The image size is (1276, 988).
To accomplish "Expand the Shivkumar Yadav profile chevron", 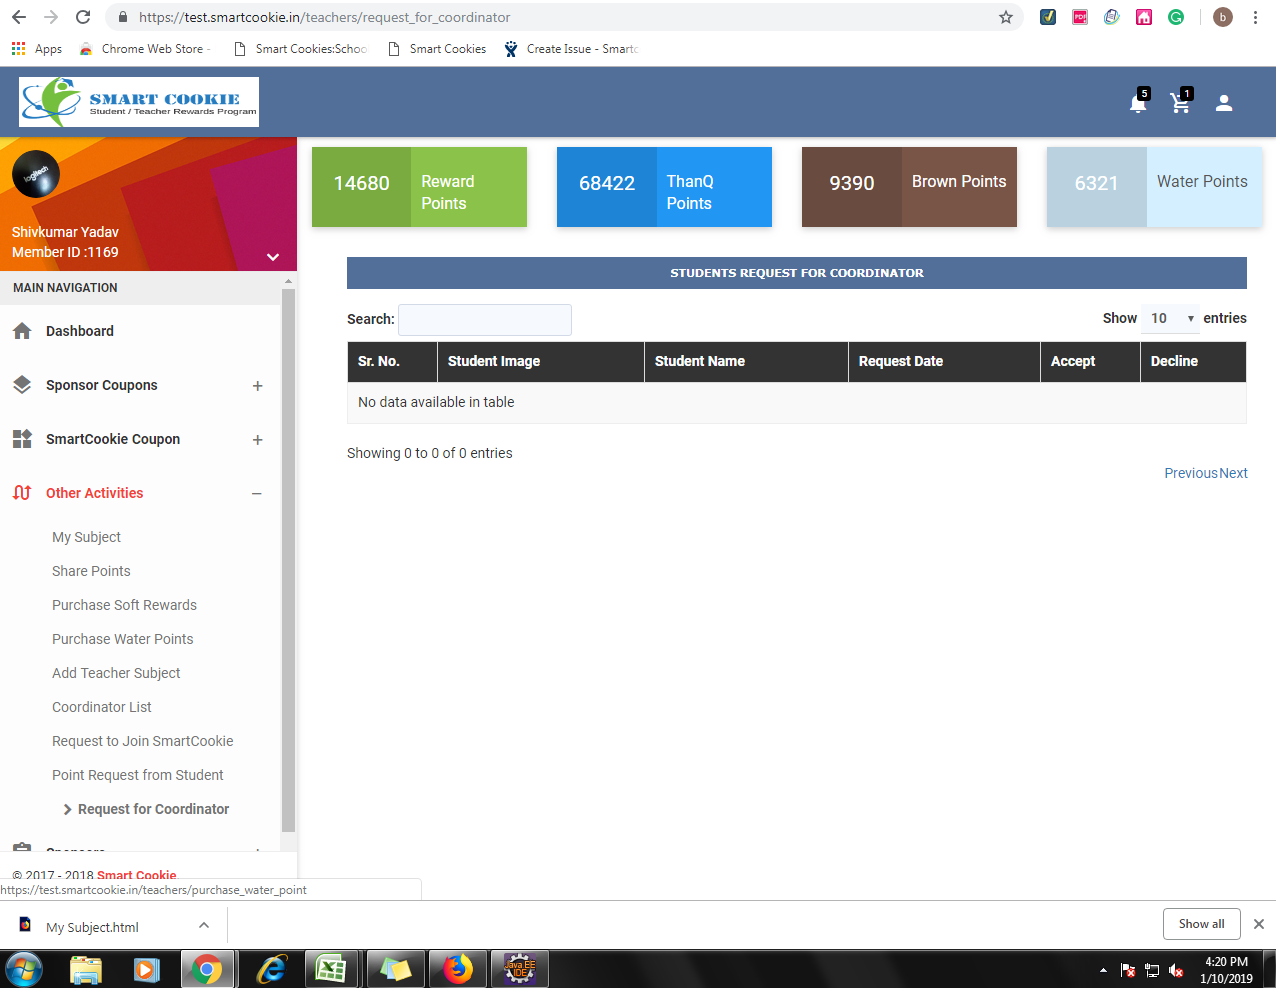I will tap(272, 257).
